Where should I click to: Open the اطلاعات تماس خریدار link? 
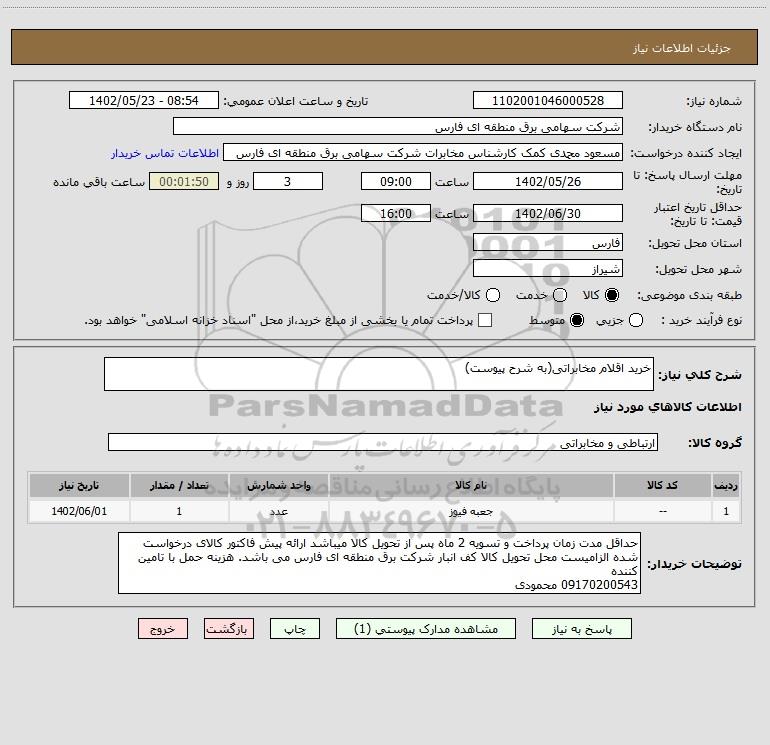(165, 153)
